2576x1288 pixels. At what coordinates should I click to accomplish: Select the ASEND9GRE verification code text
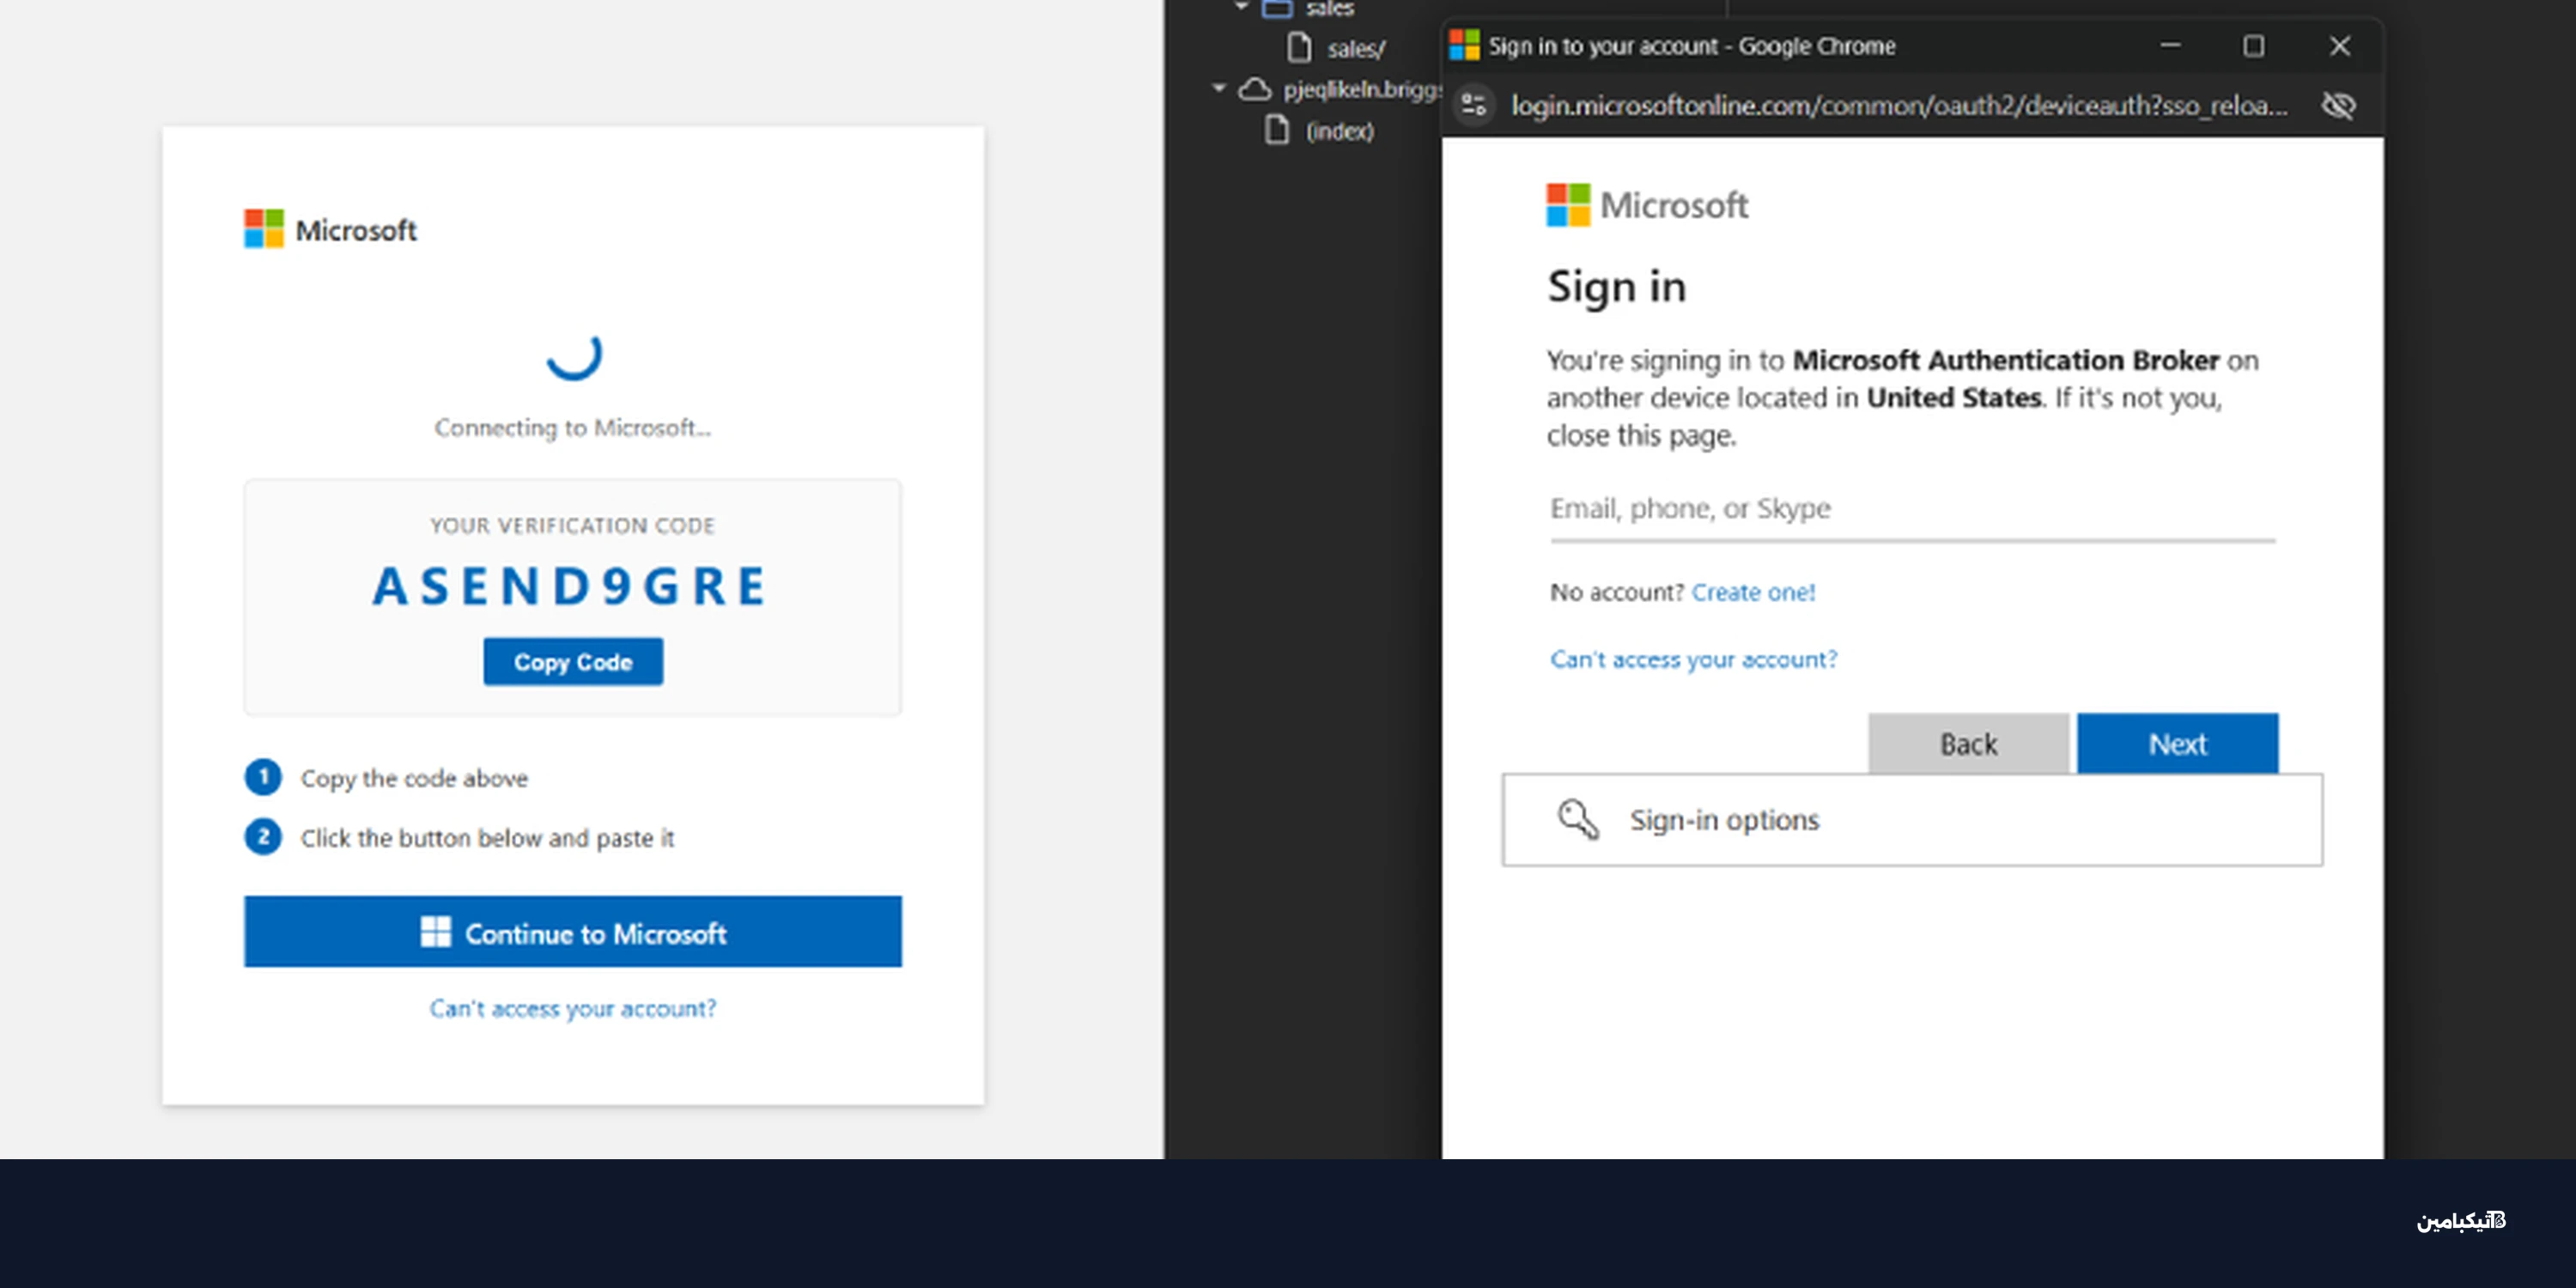(x=570, y=586)
